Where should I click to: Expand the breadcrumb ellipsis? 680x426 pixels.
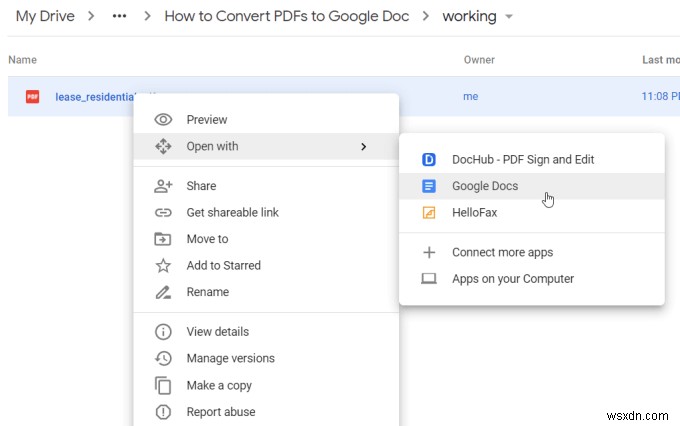coord(119,16)
